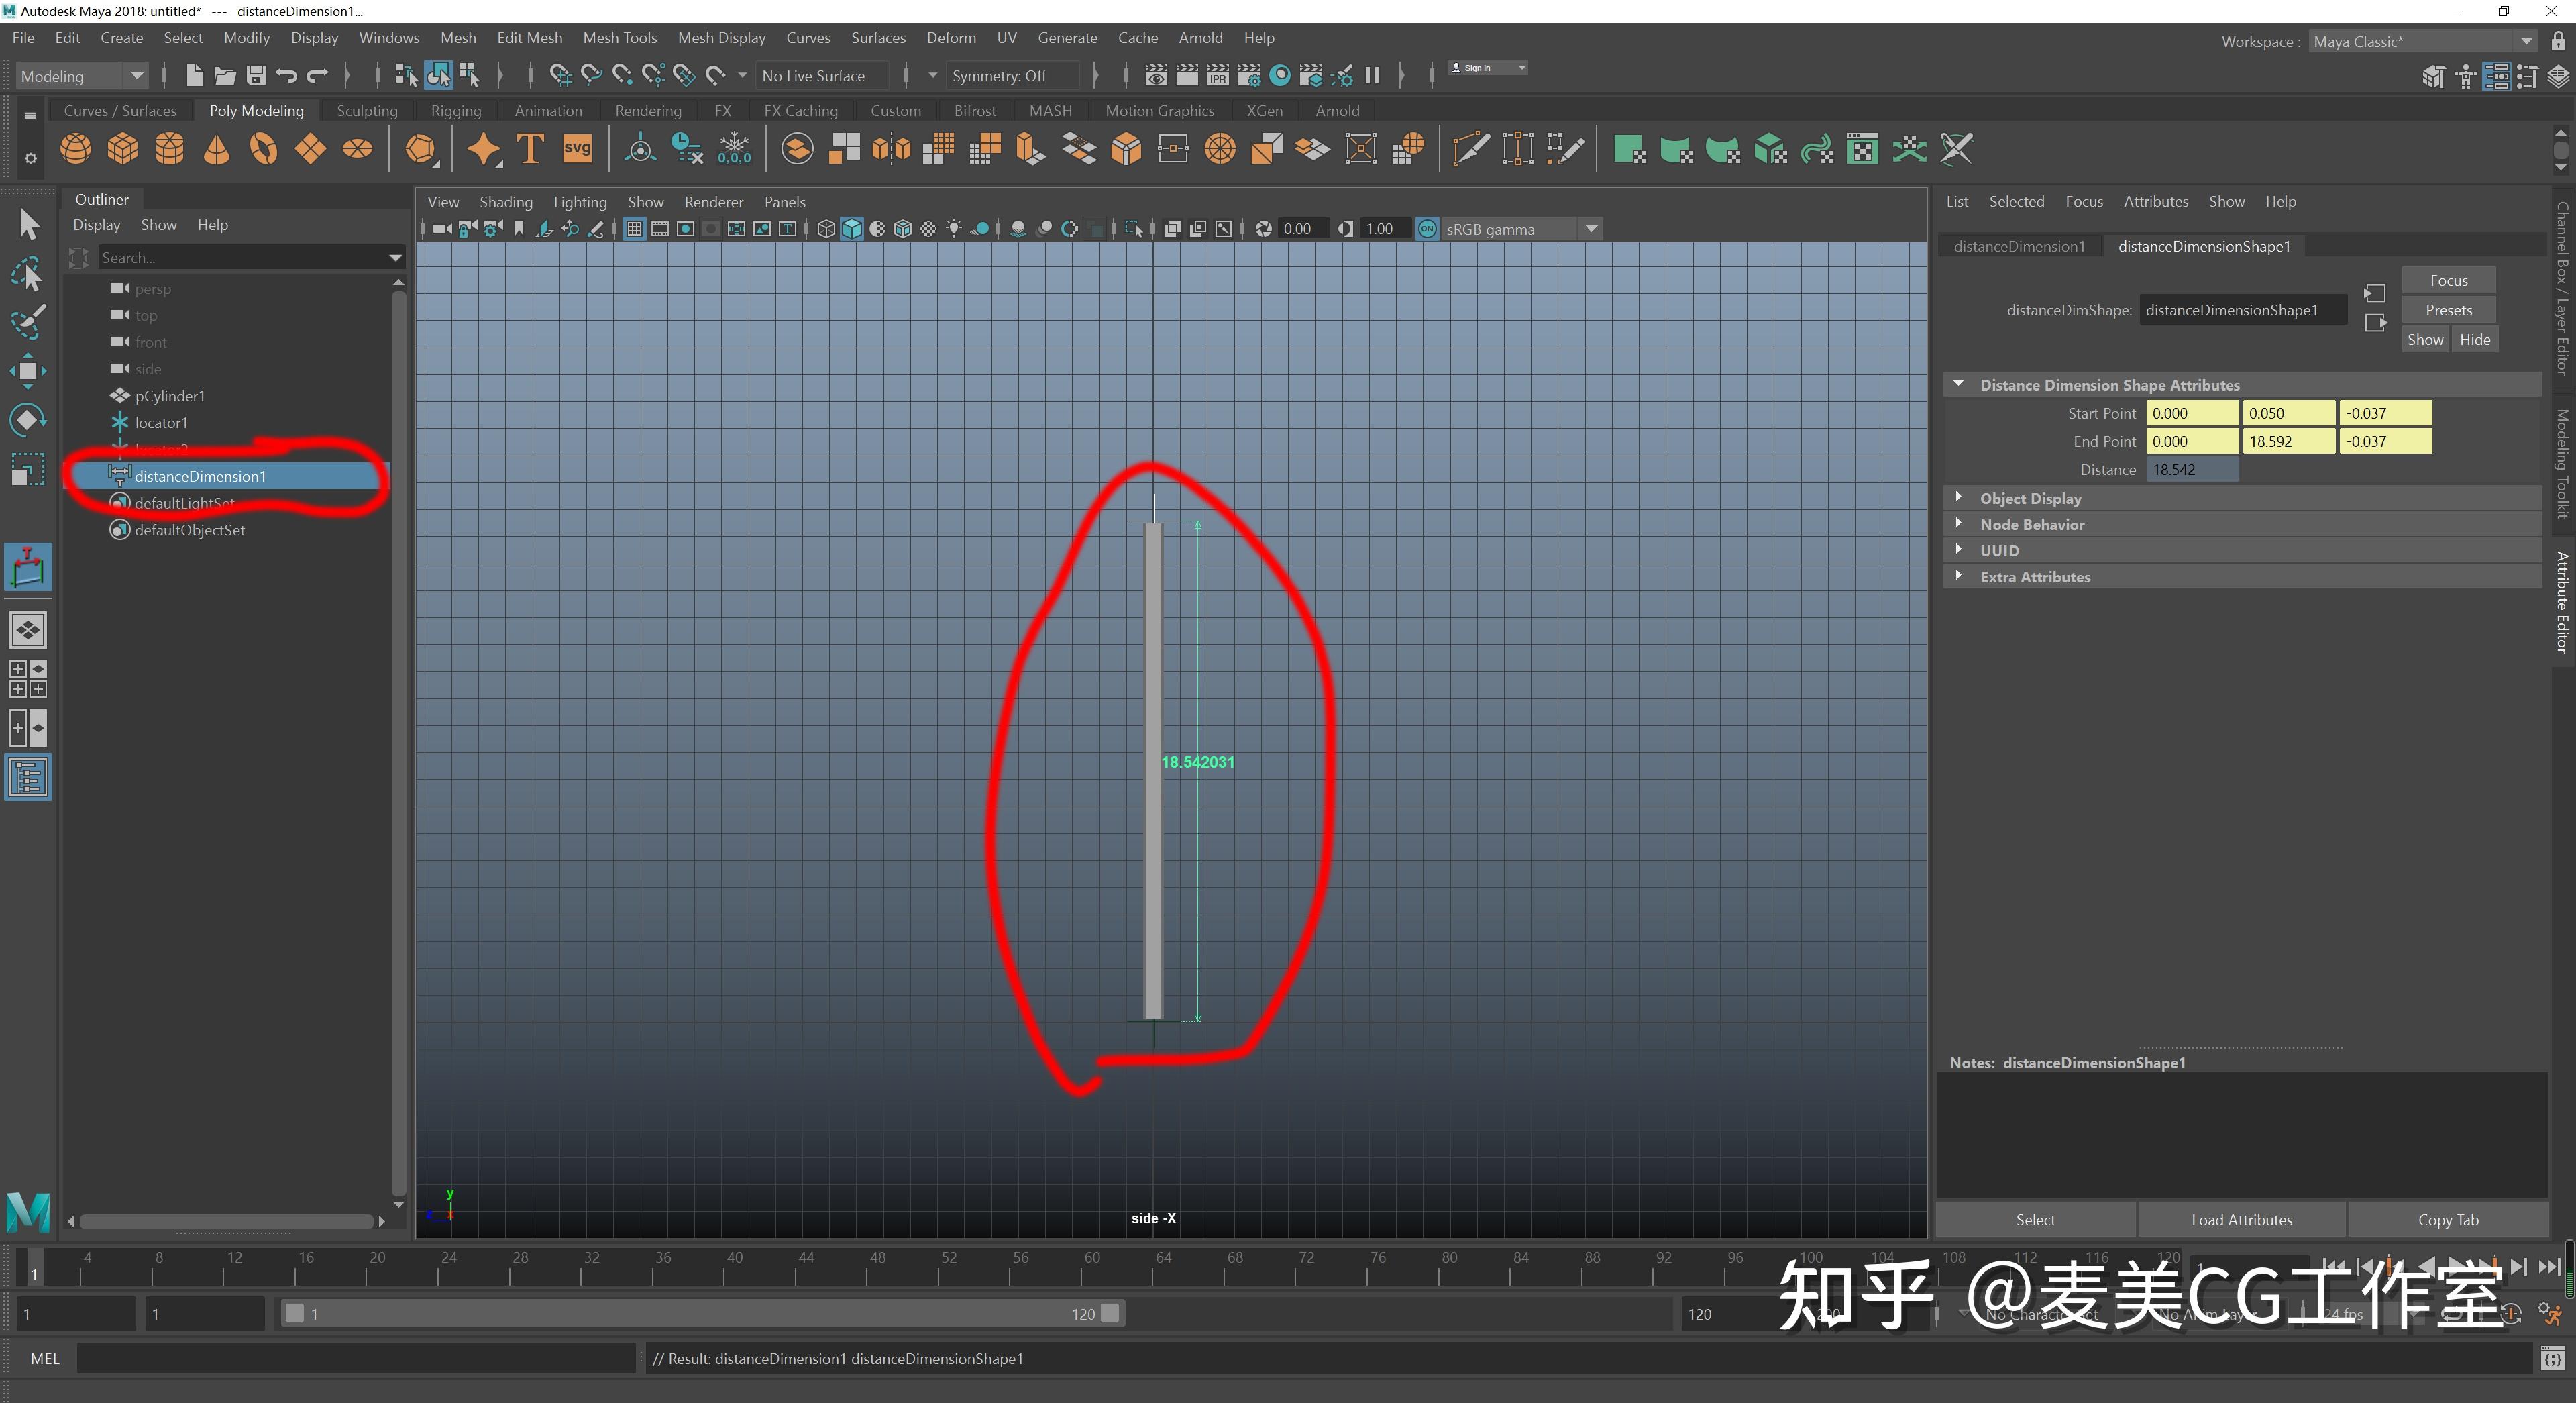Create a polygon cube from the shelf

point(123,148)
